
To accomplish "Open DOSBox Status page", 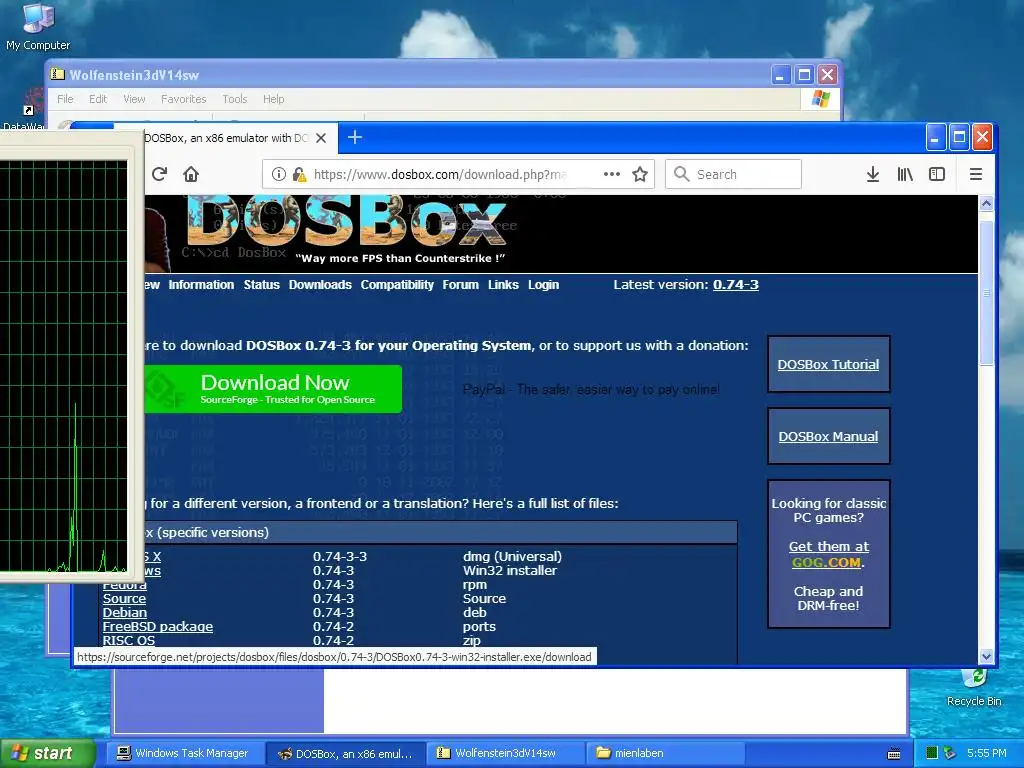I will pos(261,285).
